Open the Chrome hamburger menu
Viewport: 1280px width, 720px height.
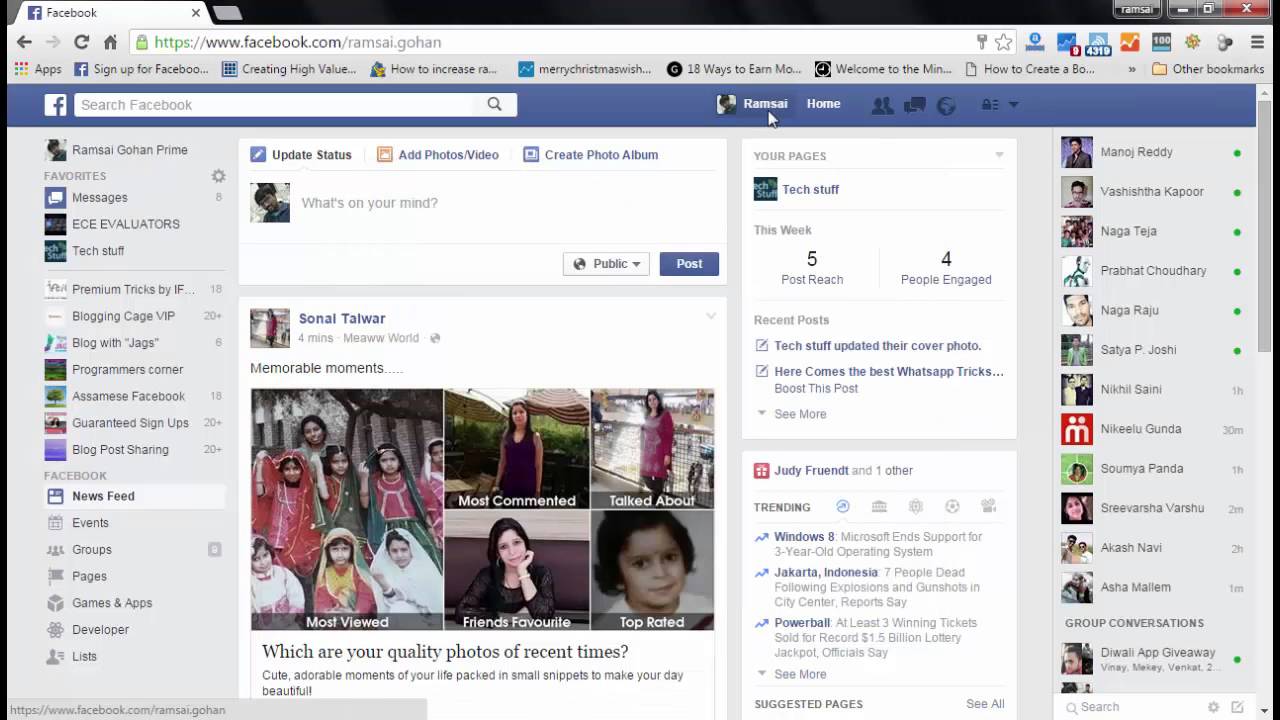click(1258, 42)
